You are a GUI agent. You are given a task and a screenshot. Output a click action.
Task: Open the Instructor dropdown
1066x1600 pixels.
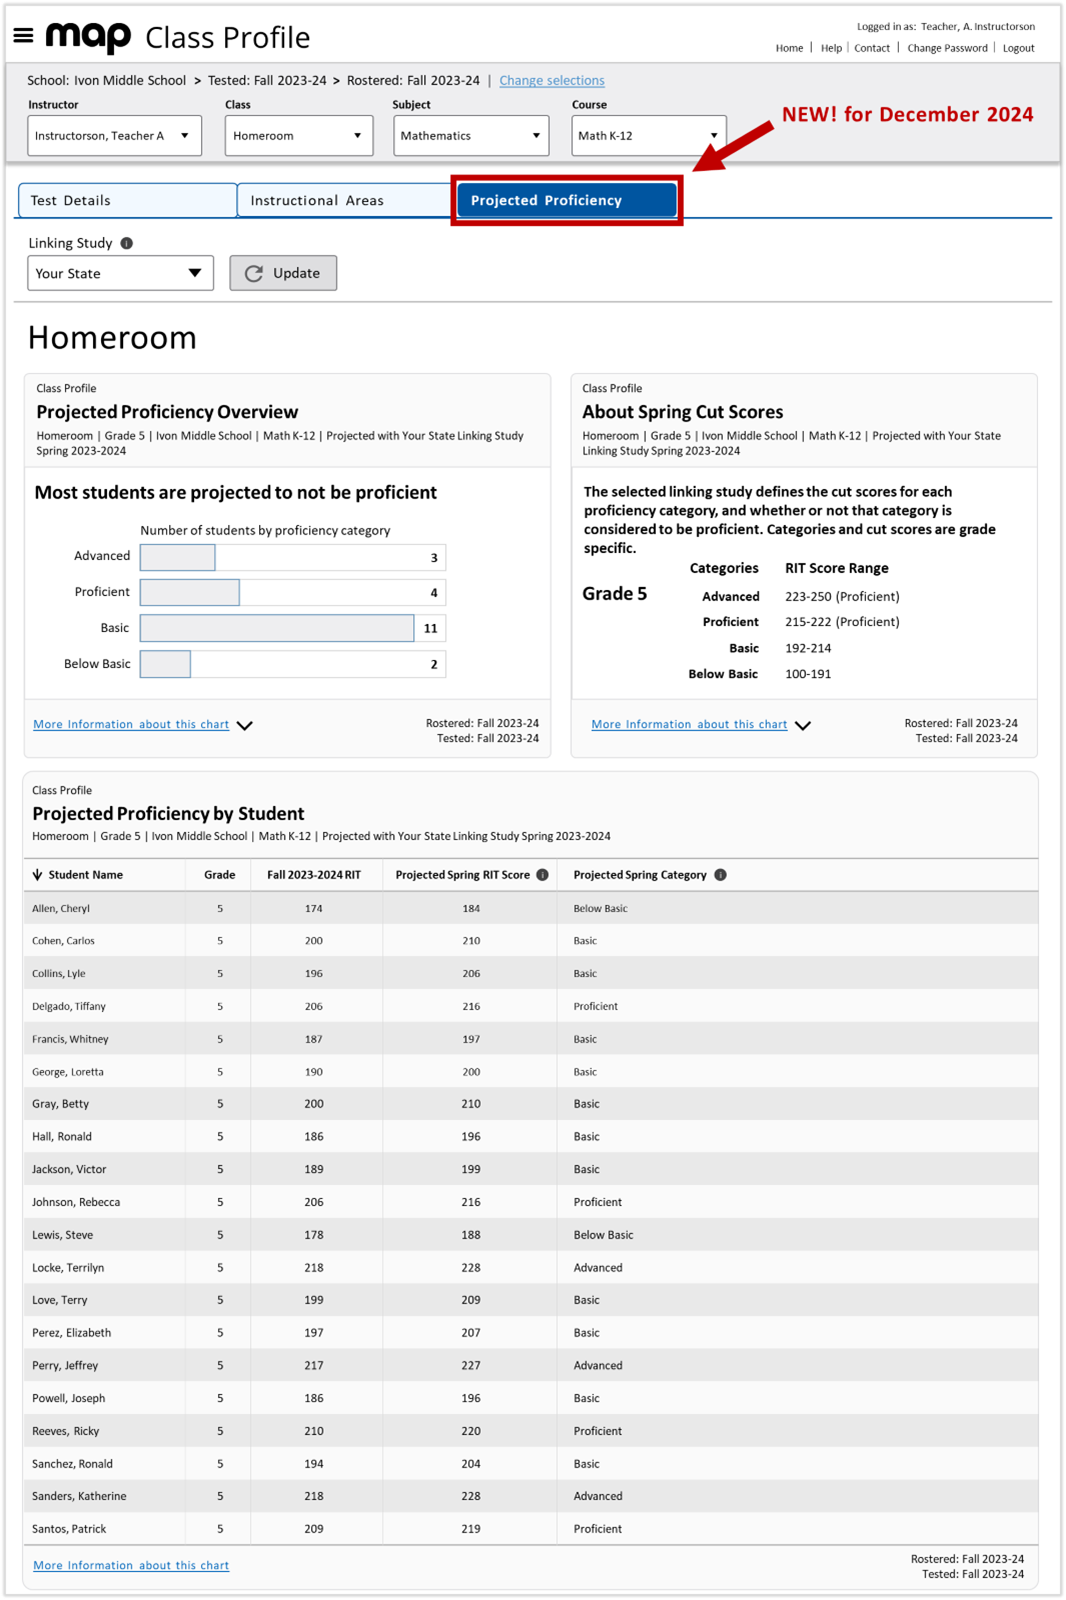[113, 135]
